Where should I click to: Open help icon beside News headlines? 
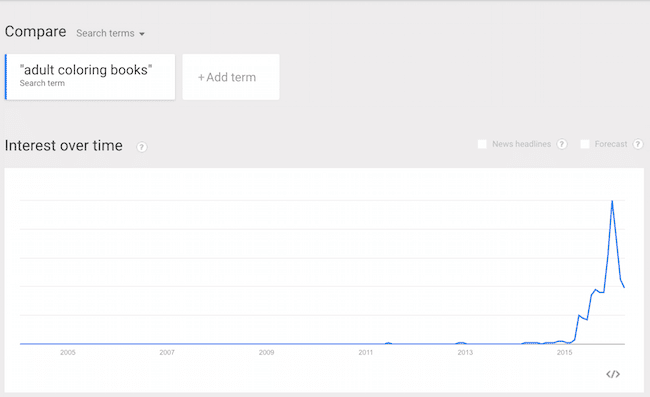[562, 144]
